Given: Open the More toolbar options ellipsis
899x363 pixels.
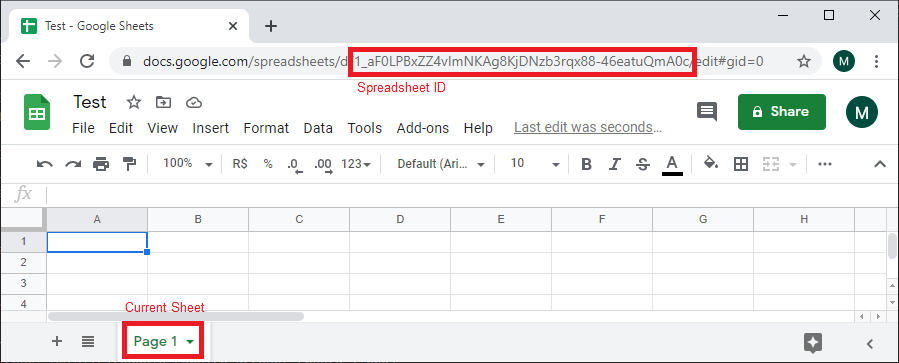Looking at the screenshot, I should click(x=824, y=164).
